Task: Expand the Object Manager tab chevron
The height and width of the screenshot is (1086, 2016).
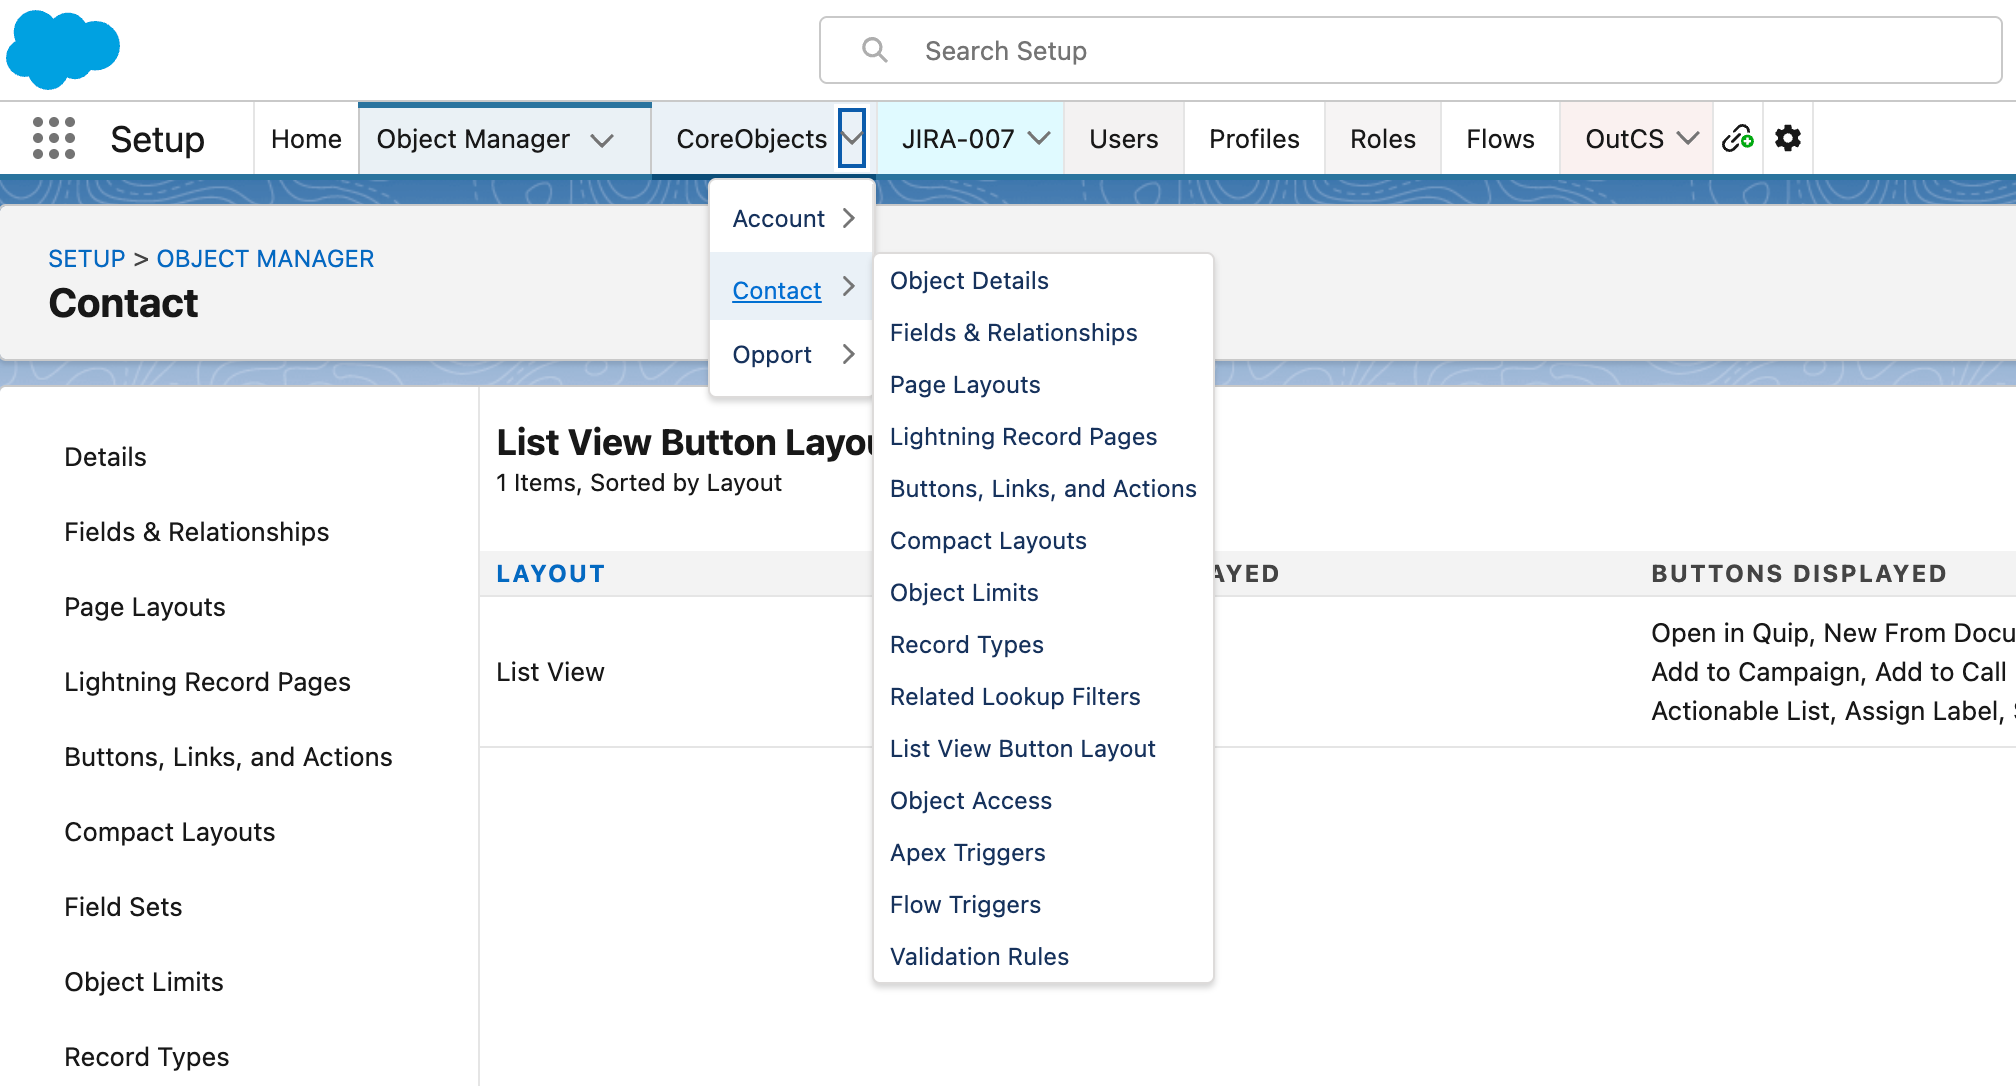Action: point(602,140)
